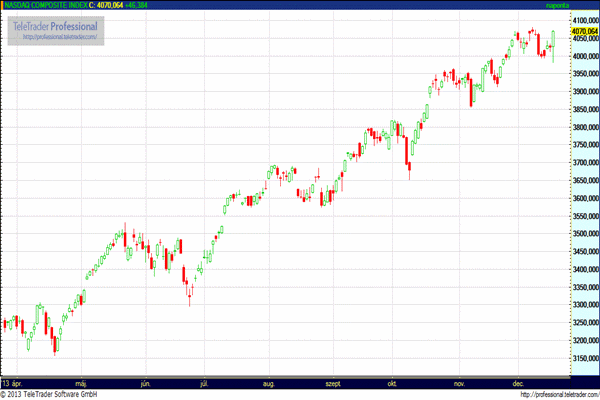
Task: Open the professional.teletrader.com link in watermark
Action: [60, 37]
